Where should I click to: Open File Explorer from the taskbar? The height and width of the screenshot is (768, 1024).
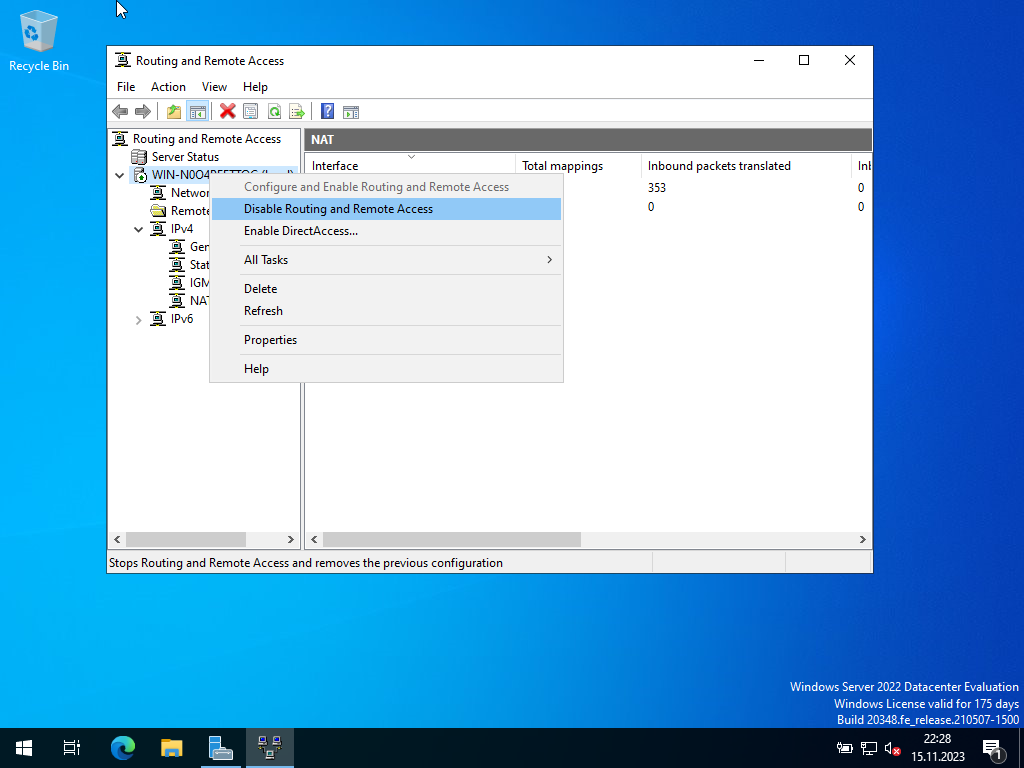point(171,748)
